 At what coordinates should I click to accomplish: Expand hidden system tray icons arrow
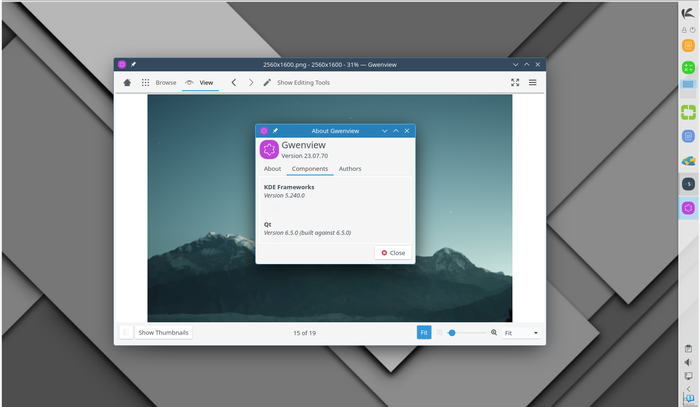point(688,389)
